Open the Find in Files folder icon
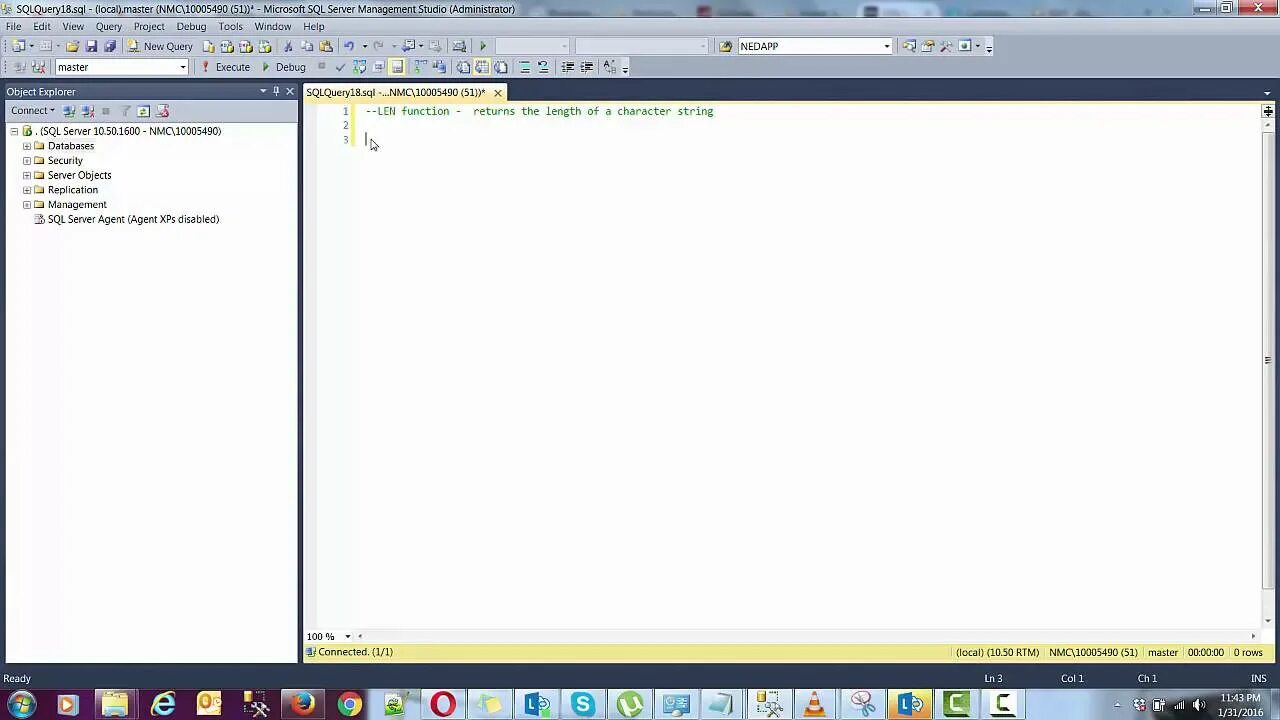 point(726,46)
